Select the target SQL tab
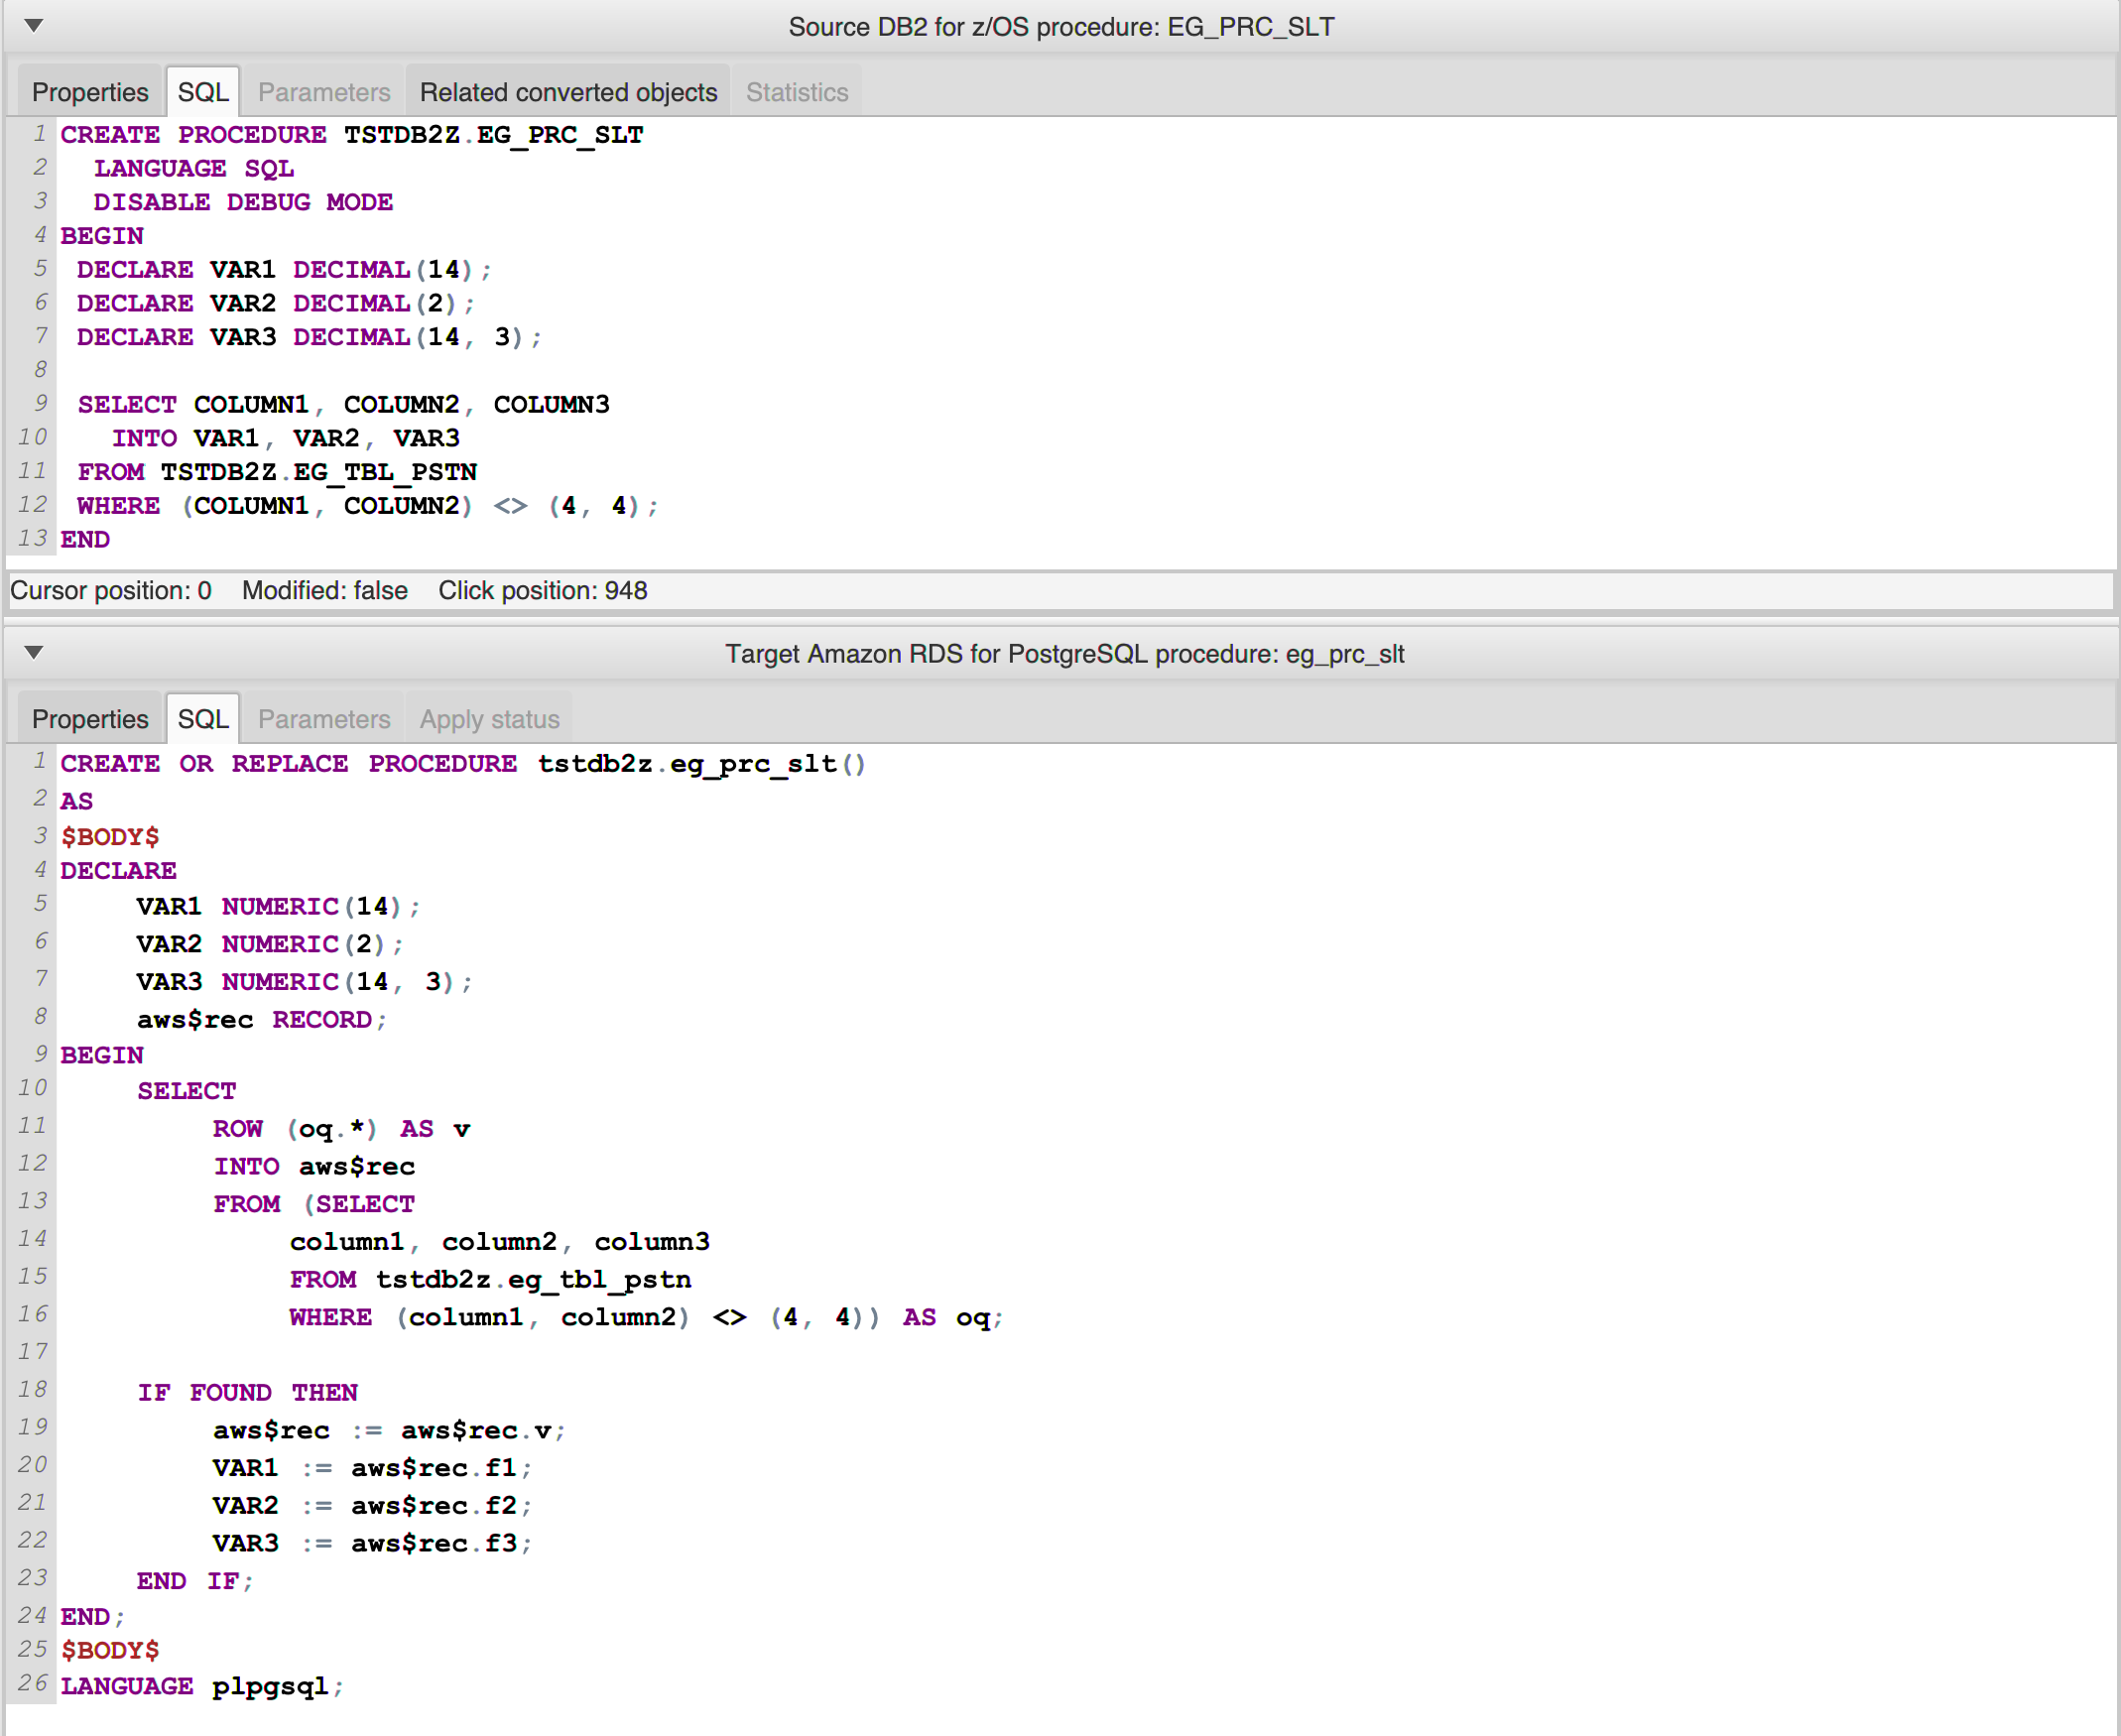2121x1736 pixels. (203, 719)
